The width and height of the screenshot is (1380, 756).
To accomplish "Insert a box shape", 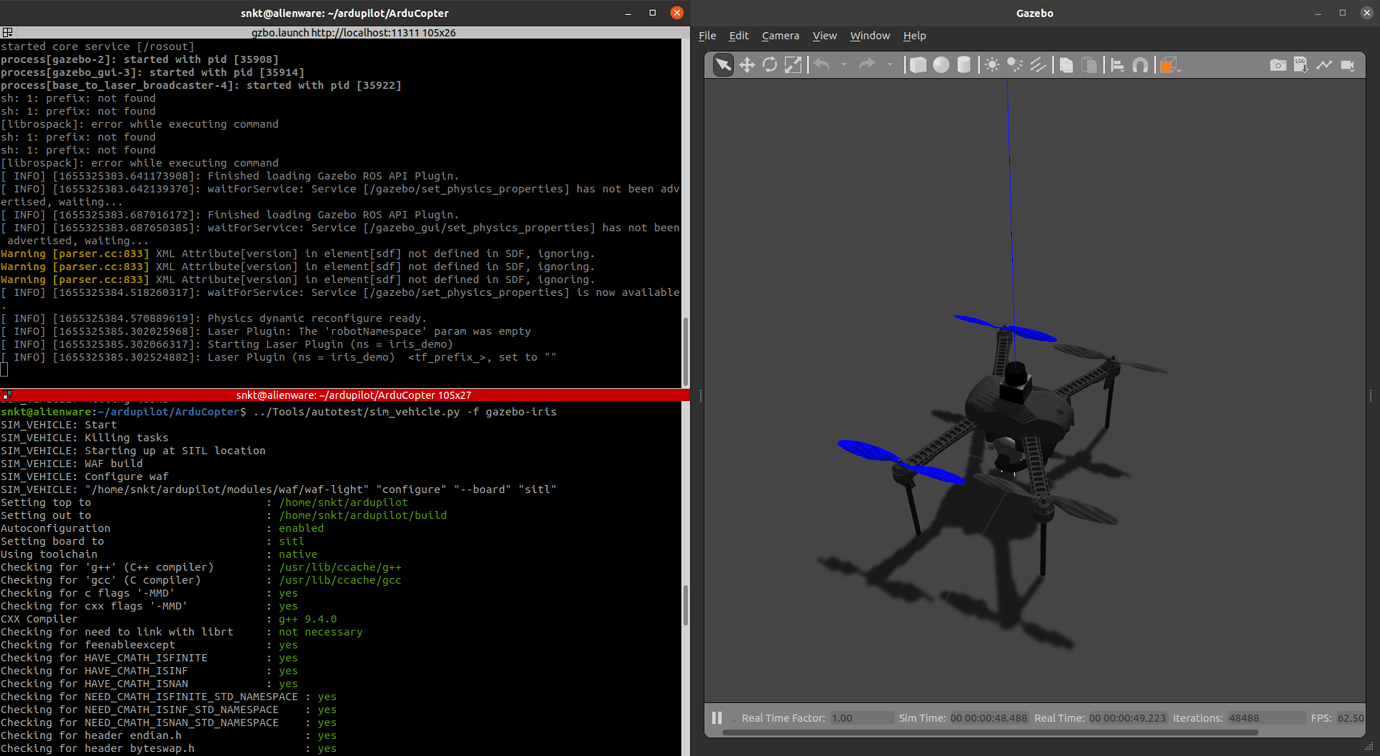I will [x=917, y=65].
